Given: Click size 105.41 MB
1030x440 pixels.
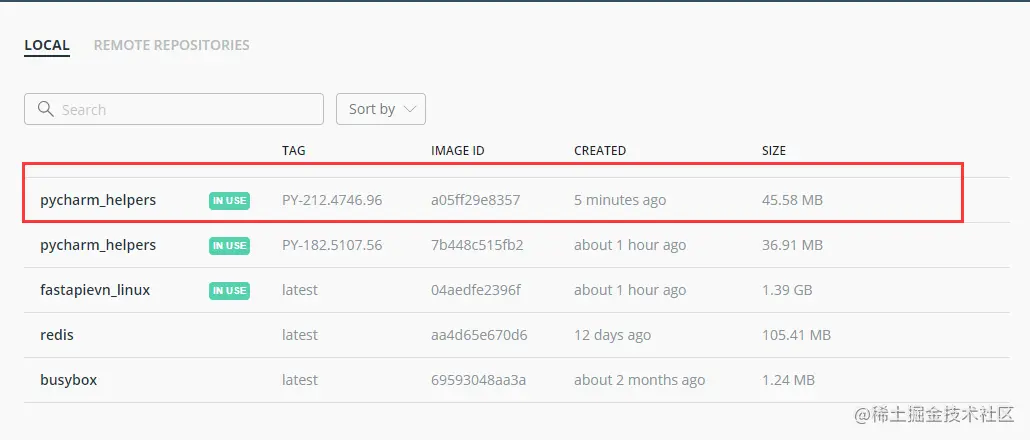Looking at the screenshot, I should pyautogui.click(x=796, y=335).
